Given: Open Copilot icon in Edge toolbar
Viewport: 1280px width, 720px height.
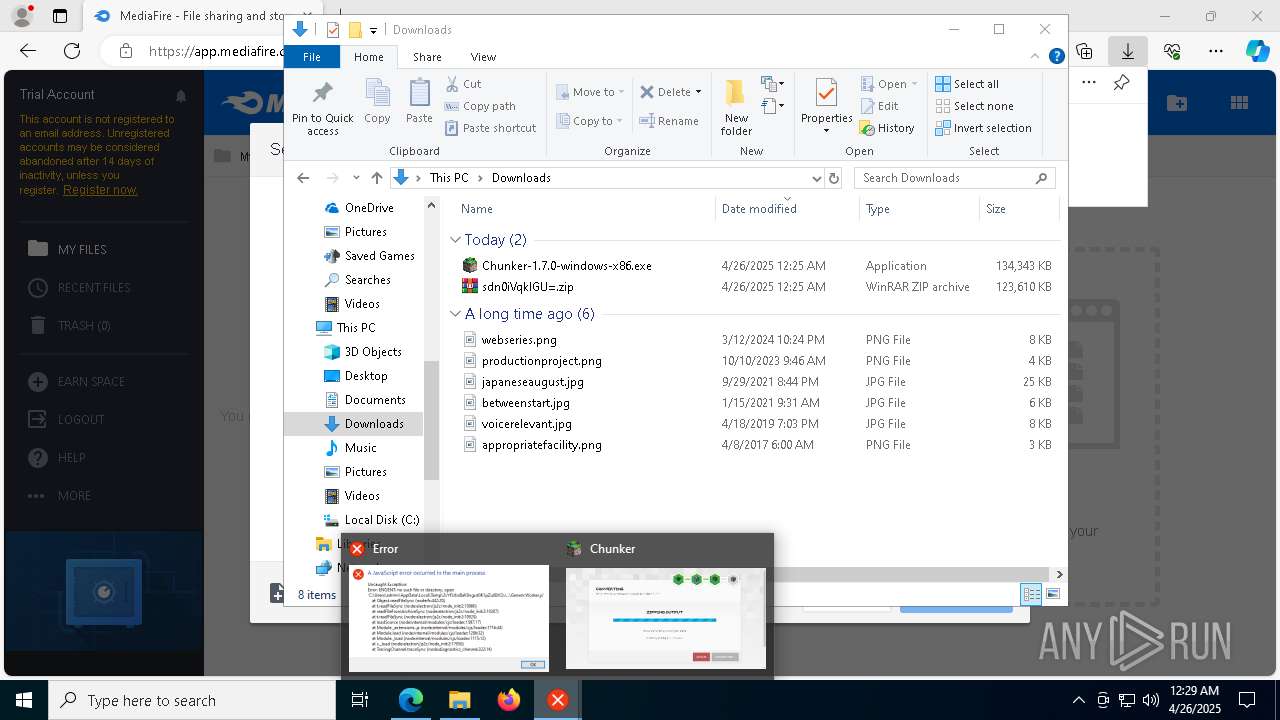Looking at the screenshot, I should click(1257, 50).
